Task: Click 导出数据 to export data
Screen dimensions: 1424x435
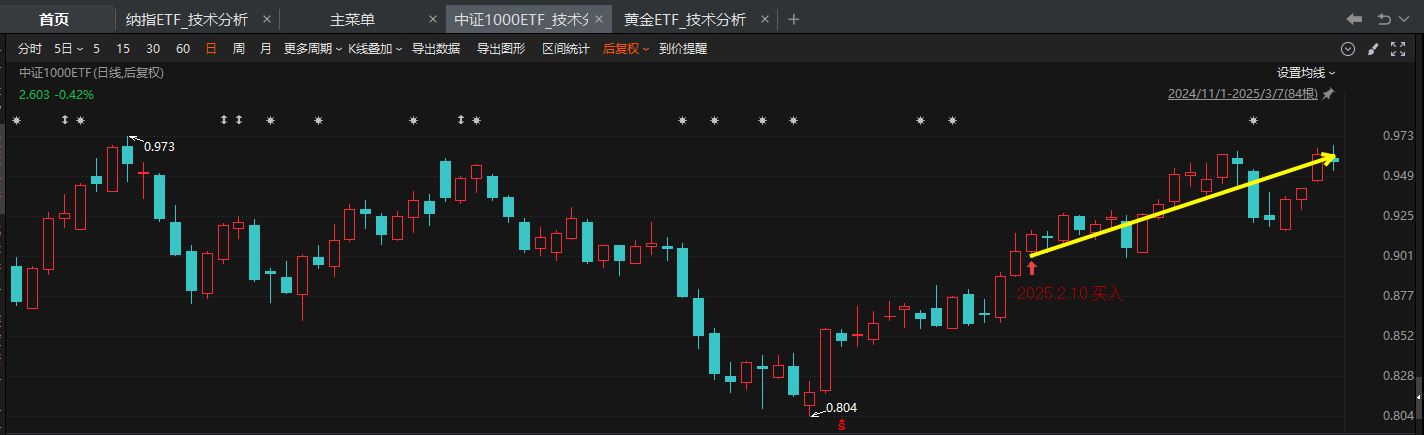Action: point(436,48)
